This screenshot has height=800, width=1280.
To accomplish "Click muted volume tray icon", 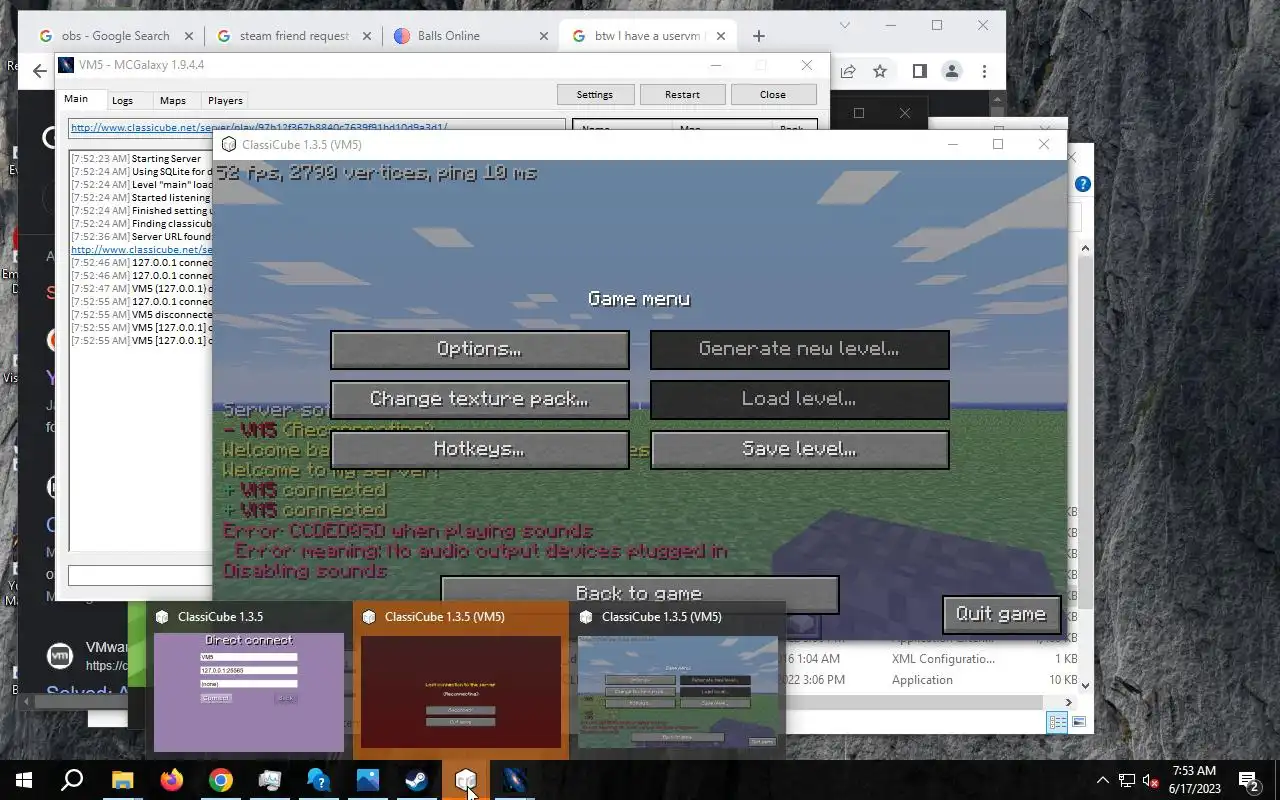I will tap(1151, 780).
